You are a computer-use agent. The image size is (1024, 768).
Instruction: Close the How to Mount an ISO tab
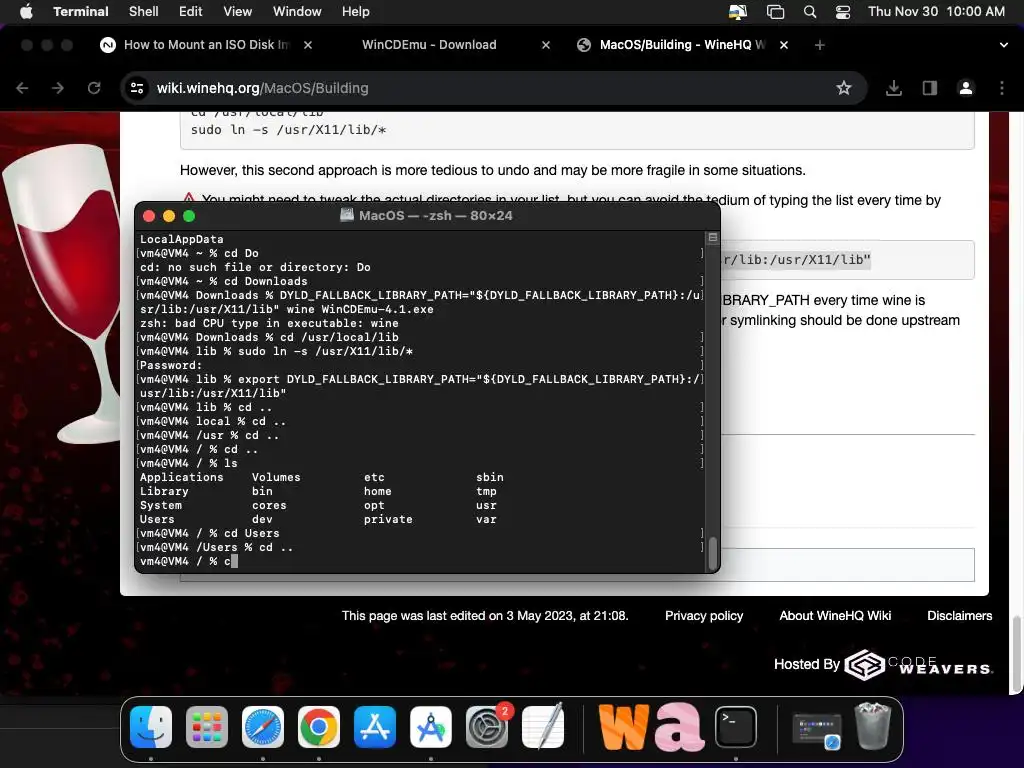(x=308, y=44)
